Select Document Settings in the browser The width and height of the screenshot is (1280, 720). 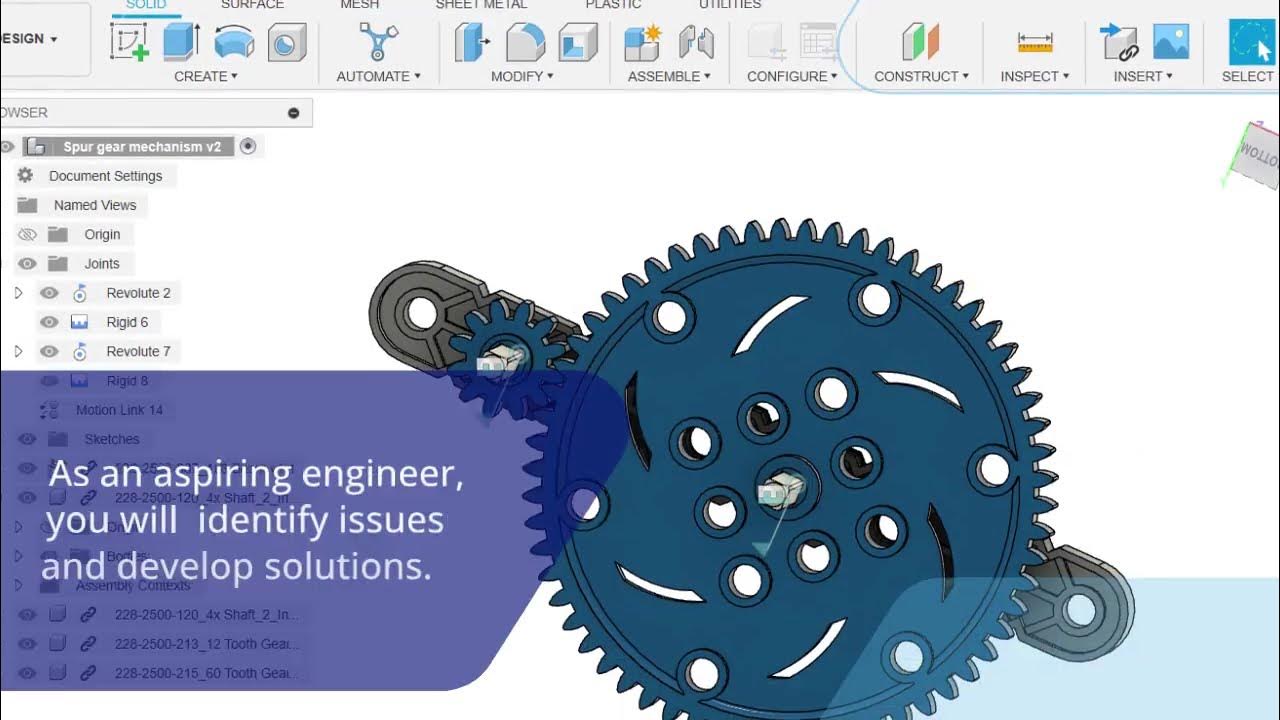[x=105, y=176]
